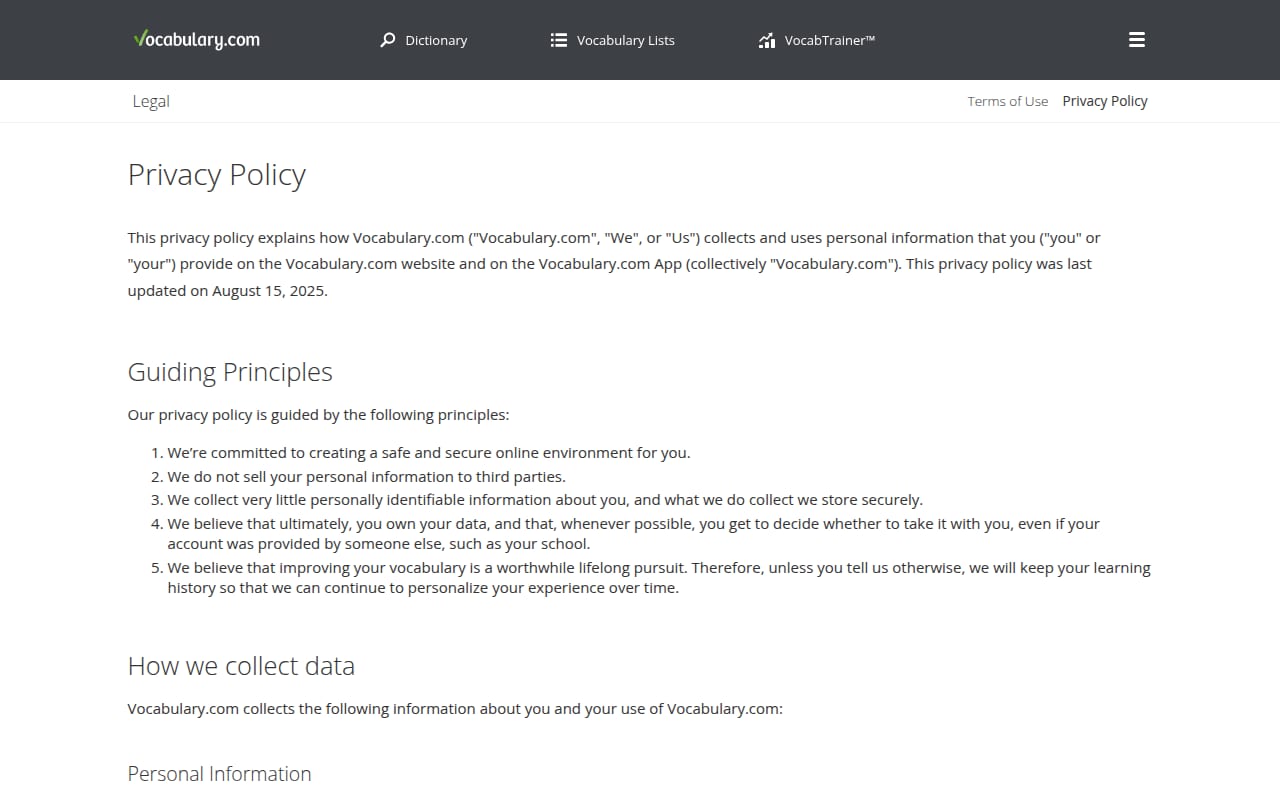Open the hamburger menu
Image resolution: width=1280 pixels, height=800 pixels.
pos(1137,40)
